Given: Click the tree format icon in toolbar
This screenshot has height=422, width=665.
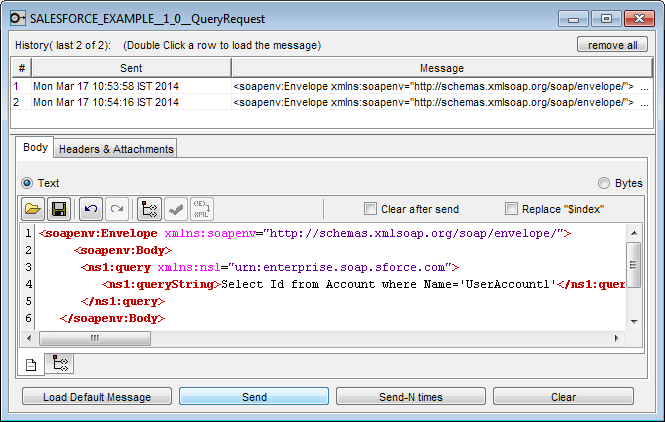Looking at the screenshot, I should (149, 209).
